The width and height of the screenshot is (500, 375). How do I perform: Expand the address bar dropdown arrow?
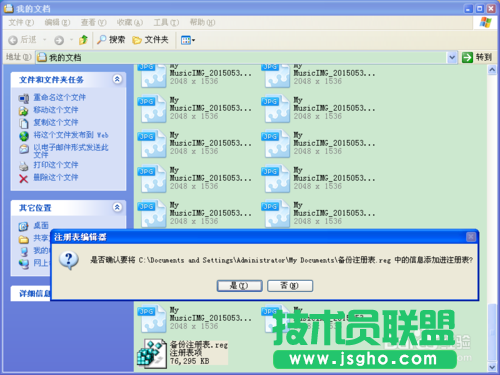tap(452, 57)
